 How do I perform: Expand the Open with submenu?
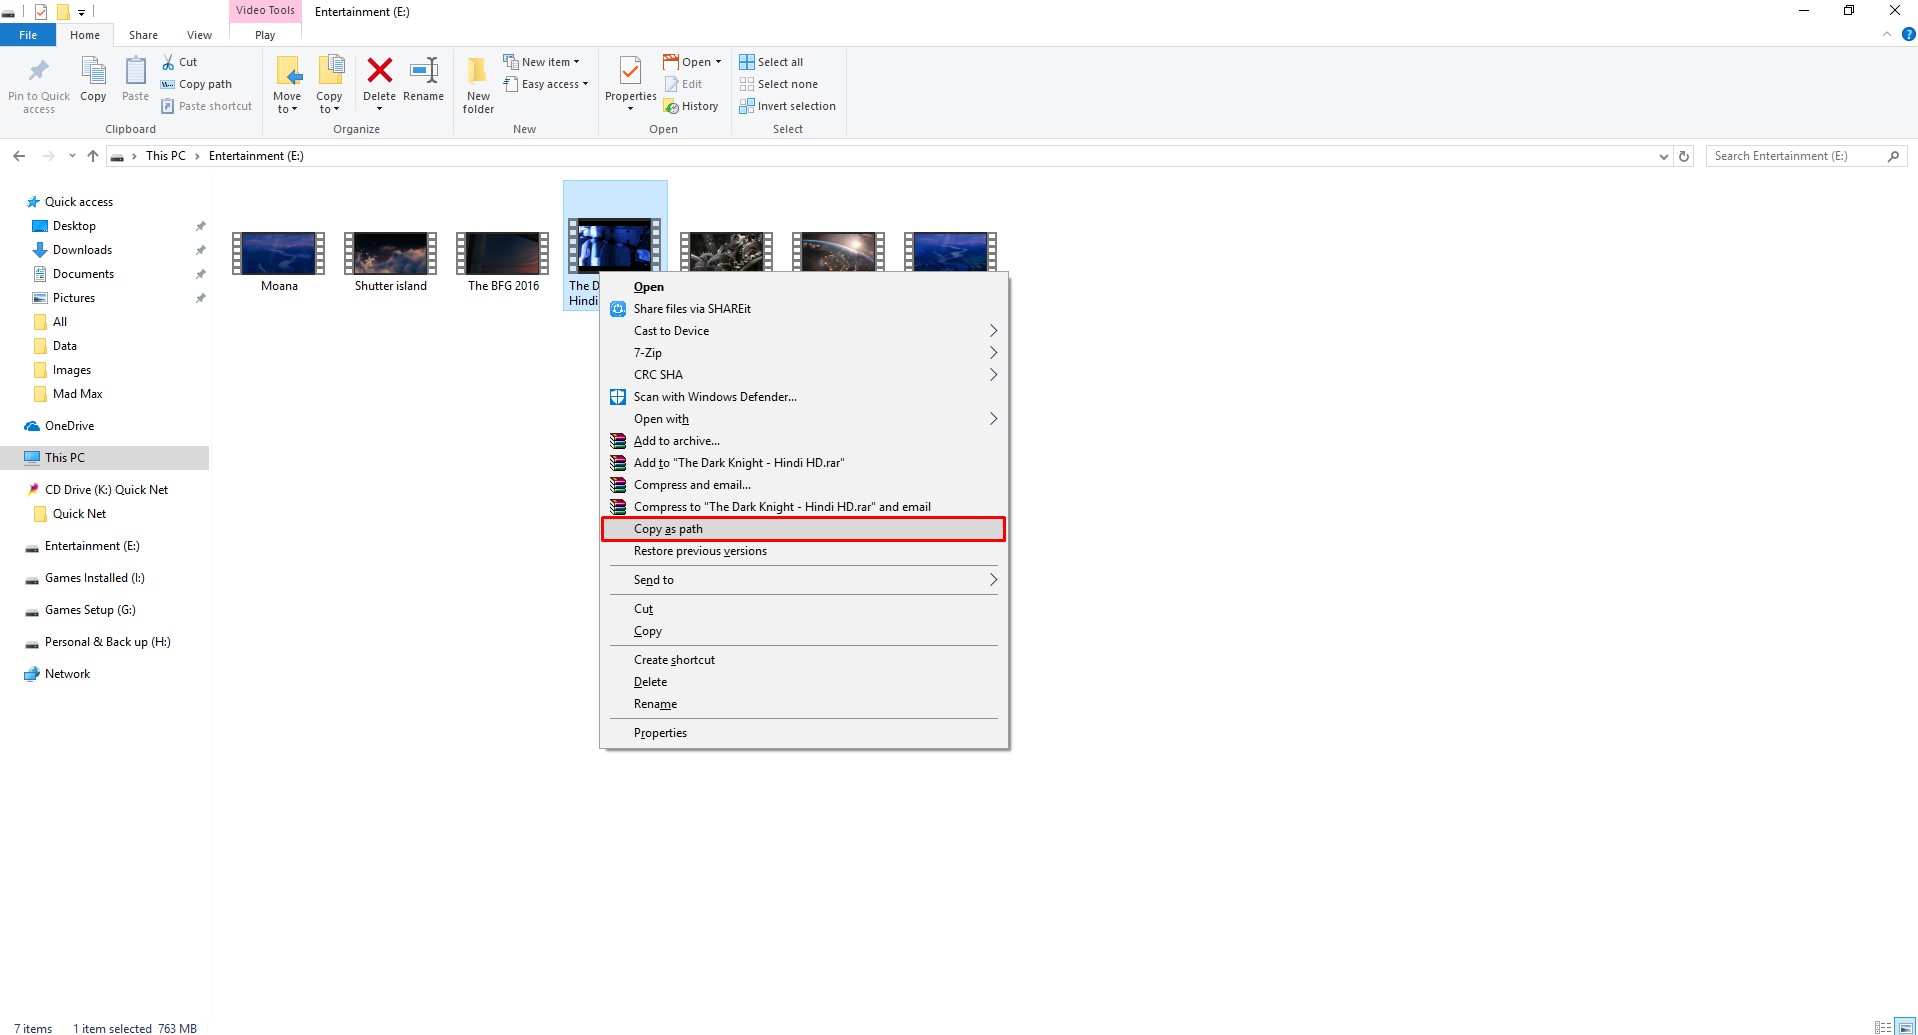click(993, 419)
